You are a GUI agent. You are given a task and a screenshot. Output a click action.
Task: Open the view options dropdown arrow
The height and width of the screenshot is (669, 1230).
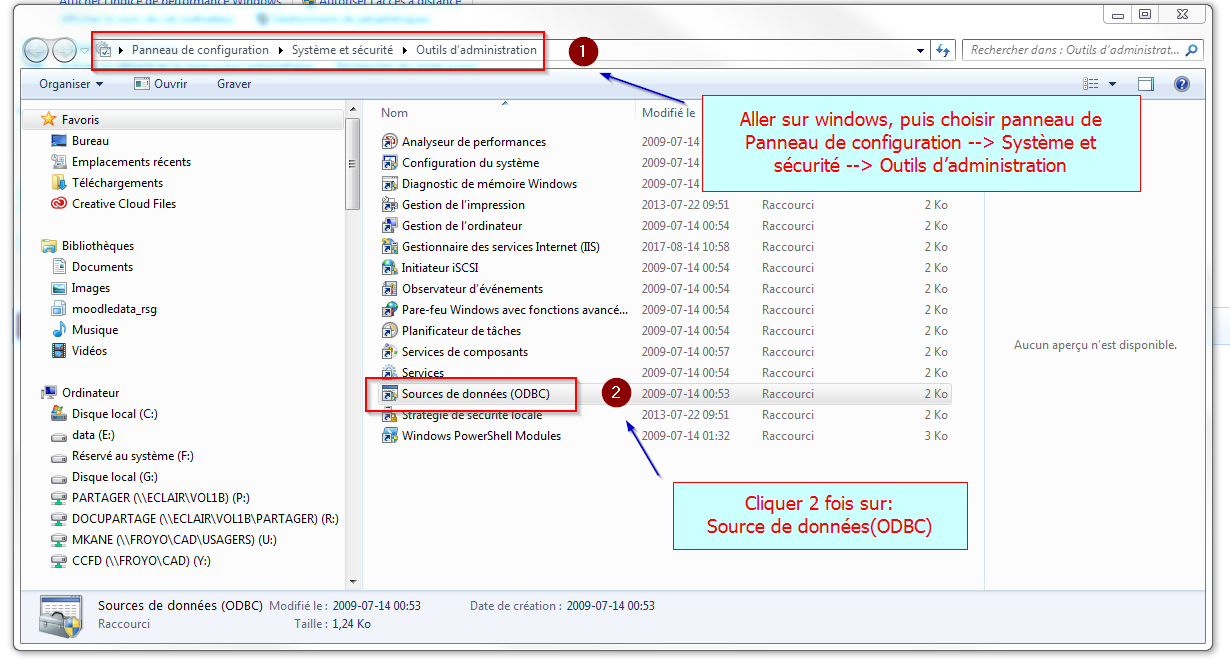click(x=1112, y=84)
